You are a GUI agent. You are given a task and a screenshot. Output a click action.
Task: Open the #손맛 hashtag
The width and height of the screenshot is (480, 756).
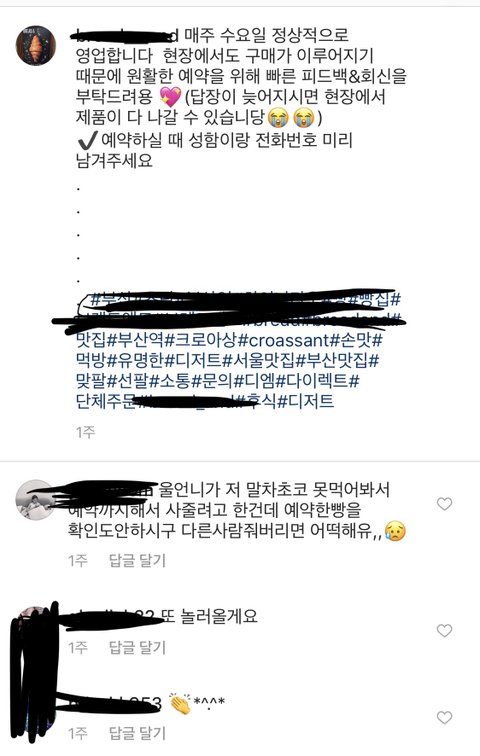click(x=356, y=340)
